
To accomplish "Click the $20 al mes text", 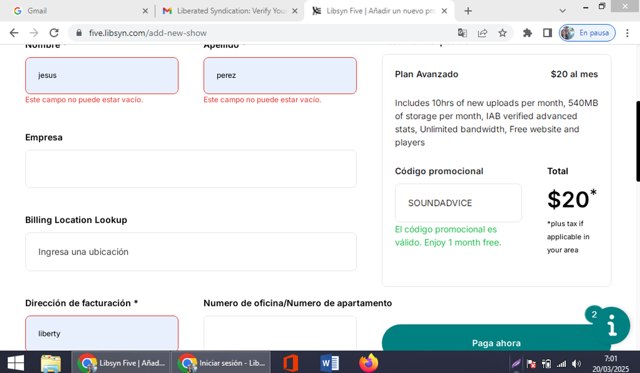I will (574, 74).
